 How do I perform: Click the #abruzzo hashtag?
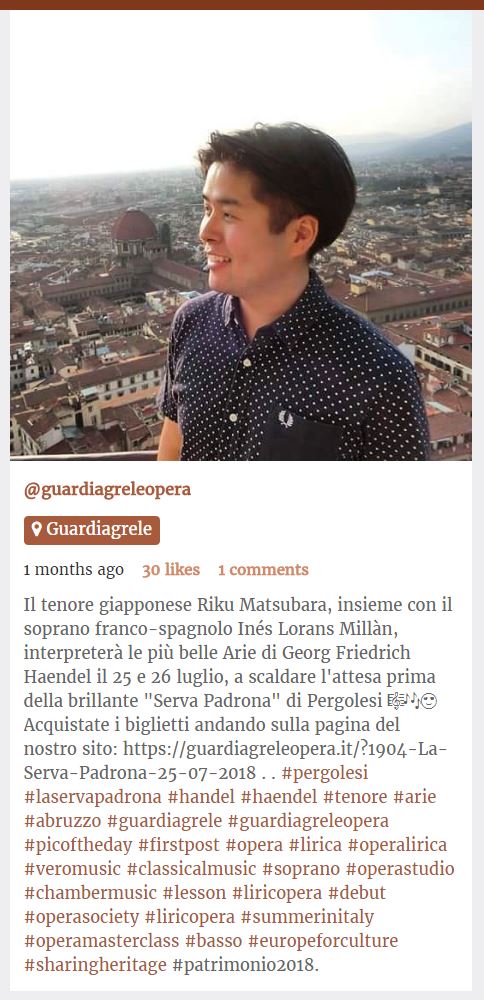click(62, 821)
